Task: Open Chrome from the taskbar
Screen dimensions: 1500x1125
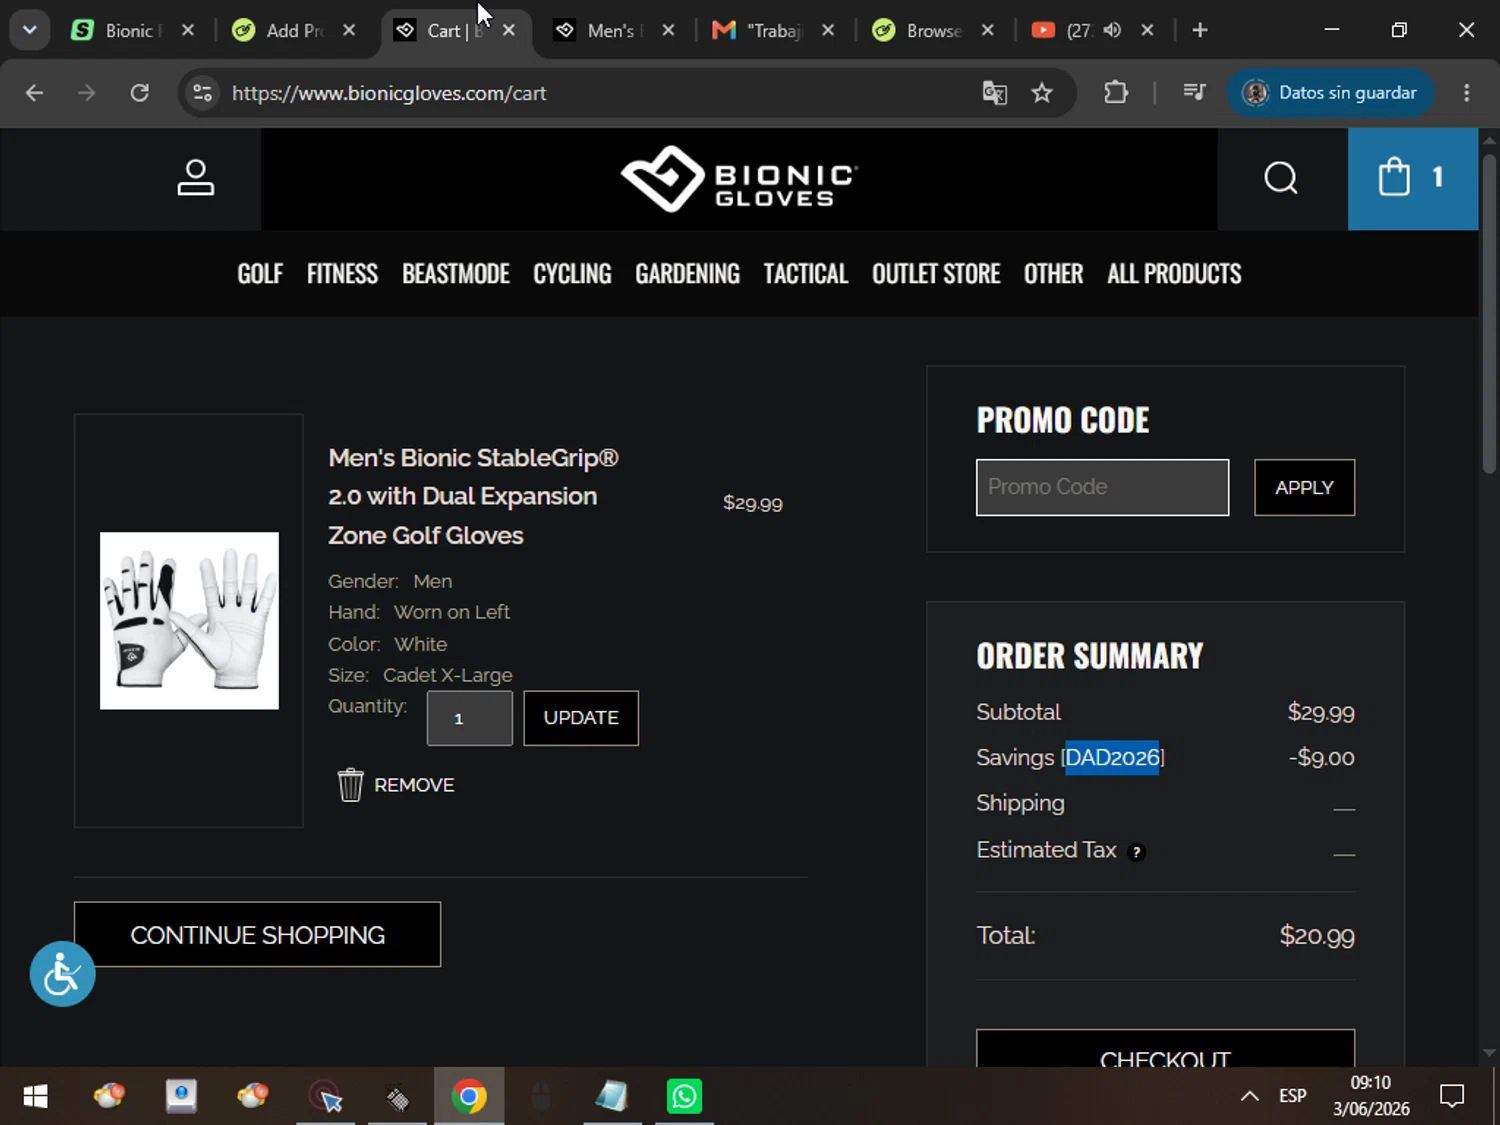Action: [469, 1097]
